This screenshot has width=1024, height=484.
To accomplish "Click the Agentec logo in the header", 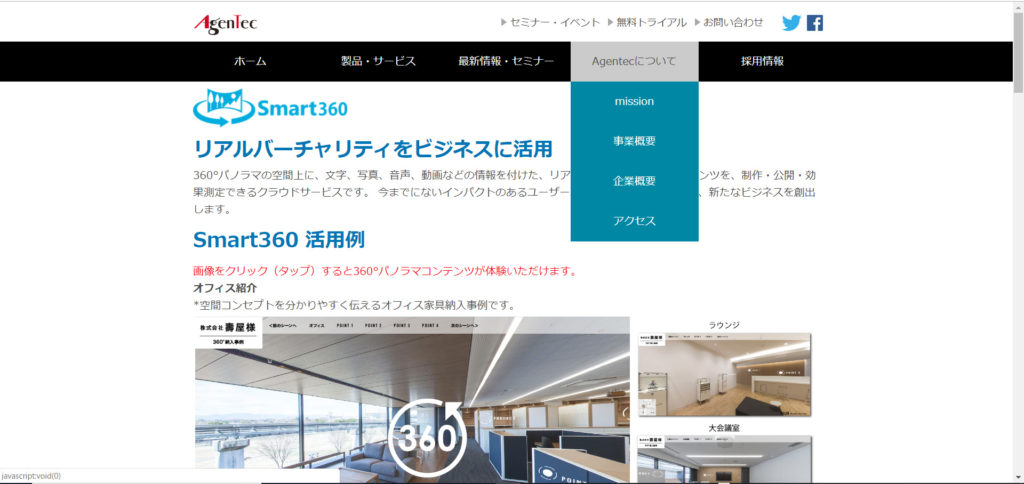I will coord(225,22).
